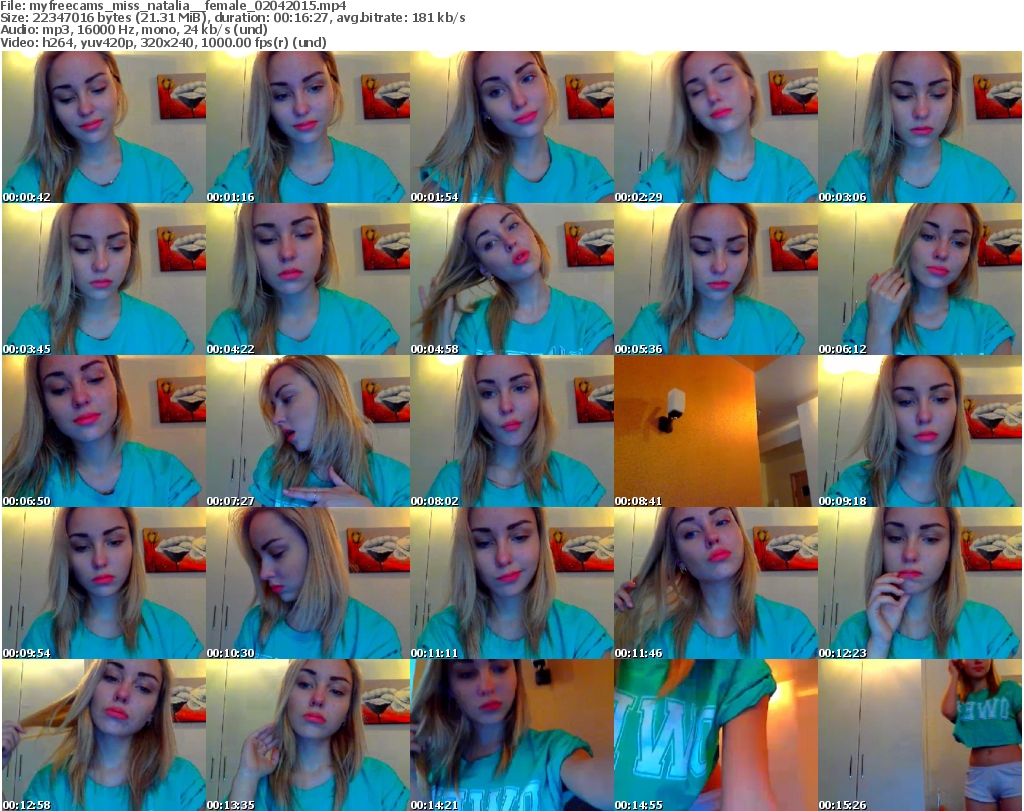Pick the frame marked 00:09:18
The height and width of the screenshot is (811, 1024).
920,431
